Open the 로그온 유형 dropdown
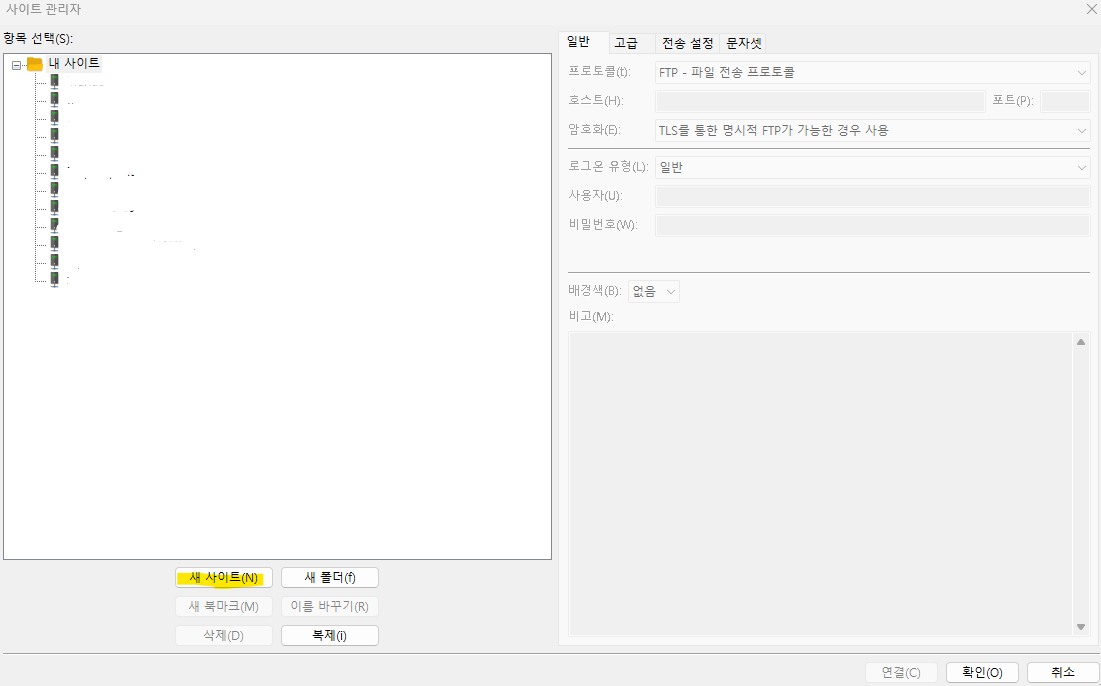This screenshot has height=686, width=1101. (x=1081, y=166)
